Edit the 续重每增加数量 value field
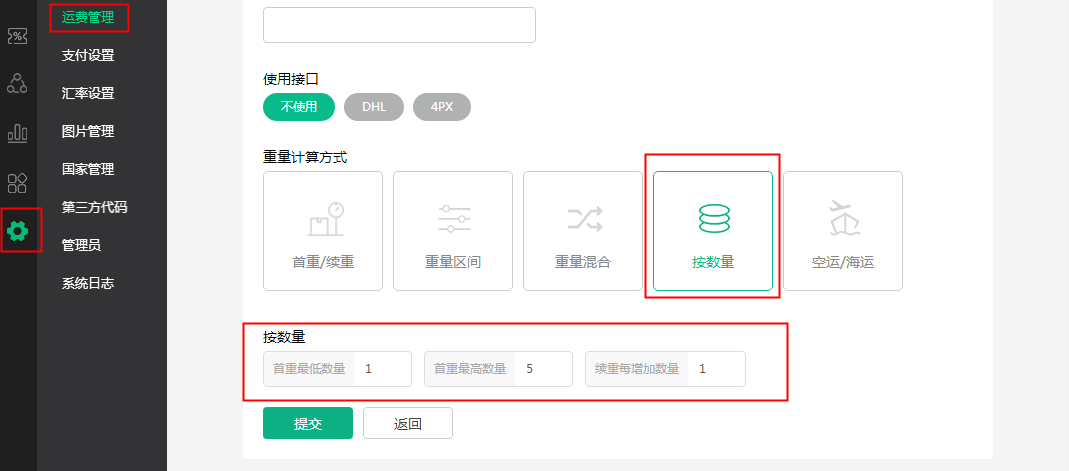Viewport: 1069px width, 471px height. (717, 369)
